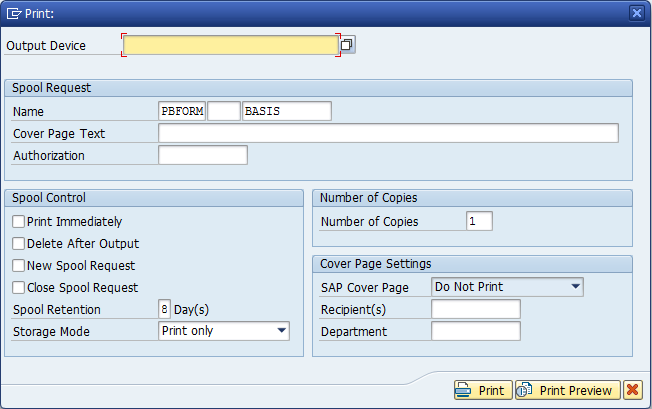
Task: Tick the Close Spool Request checkbox
Action: [18, 288]
